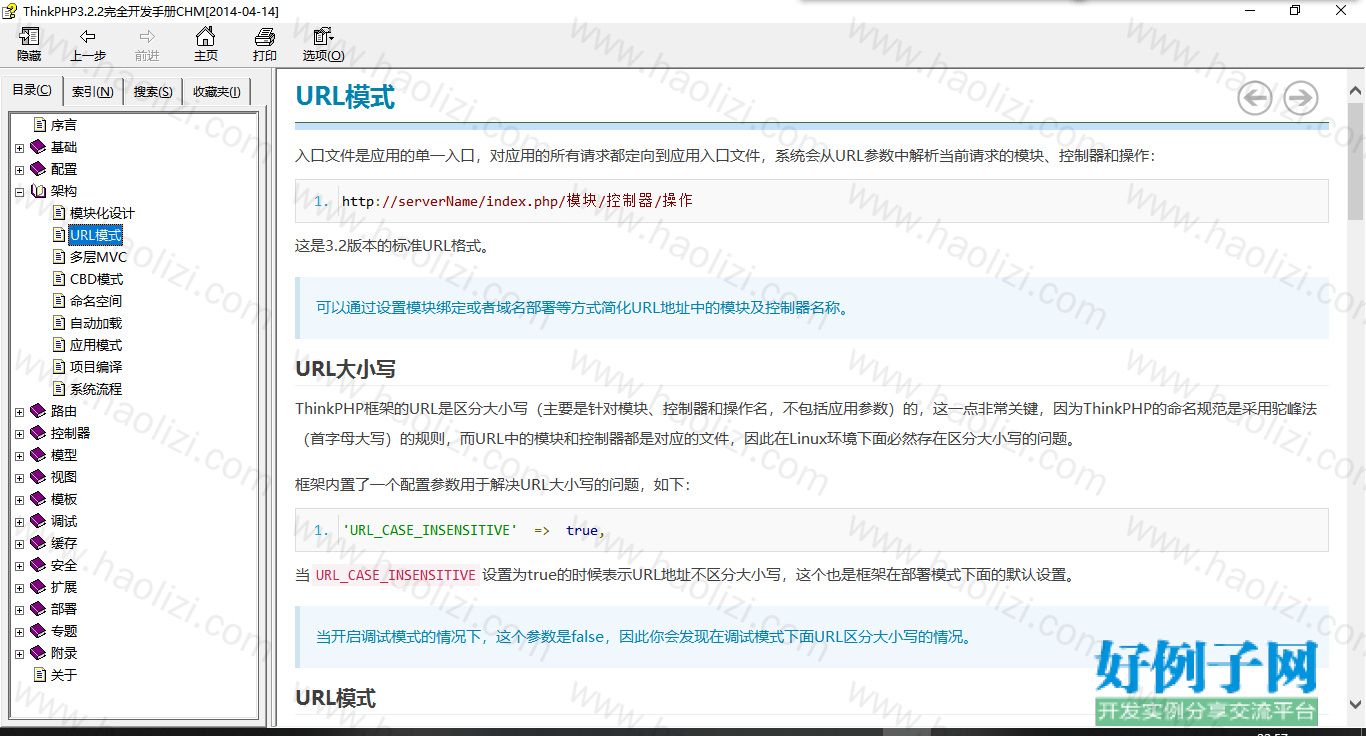
Task: Expand the 调试 tree node
Action: [x=20, y=522]
